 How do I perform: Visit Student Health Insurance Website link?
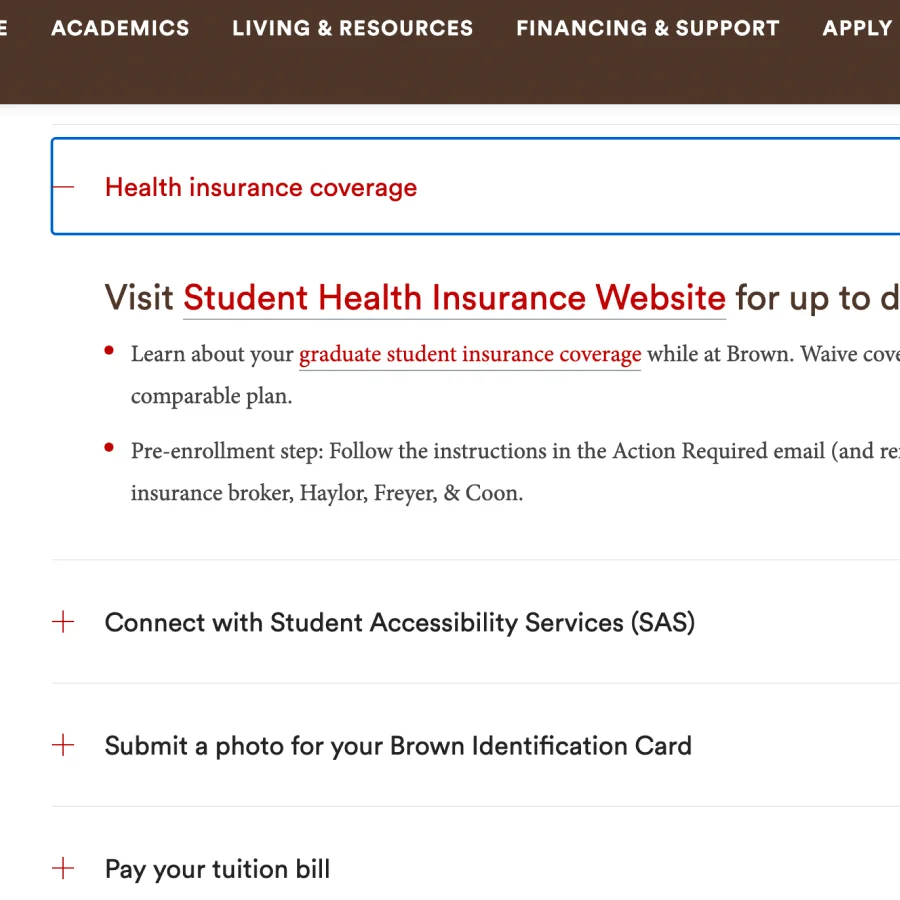click(455, 298)
